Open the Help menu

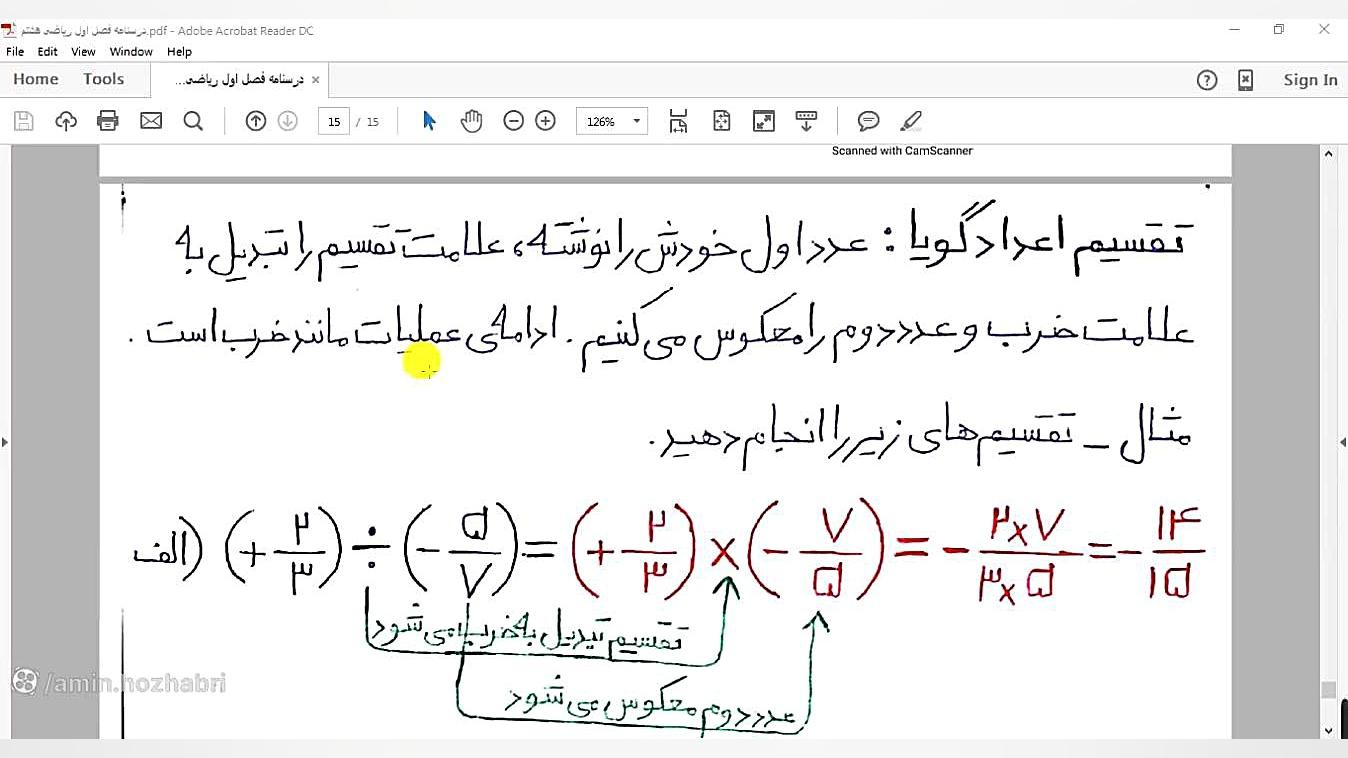[180, 52]
